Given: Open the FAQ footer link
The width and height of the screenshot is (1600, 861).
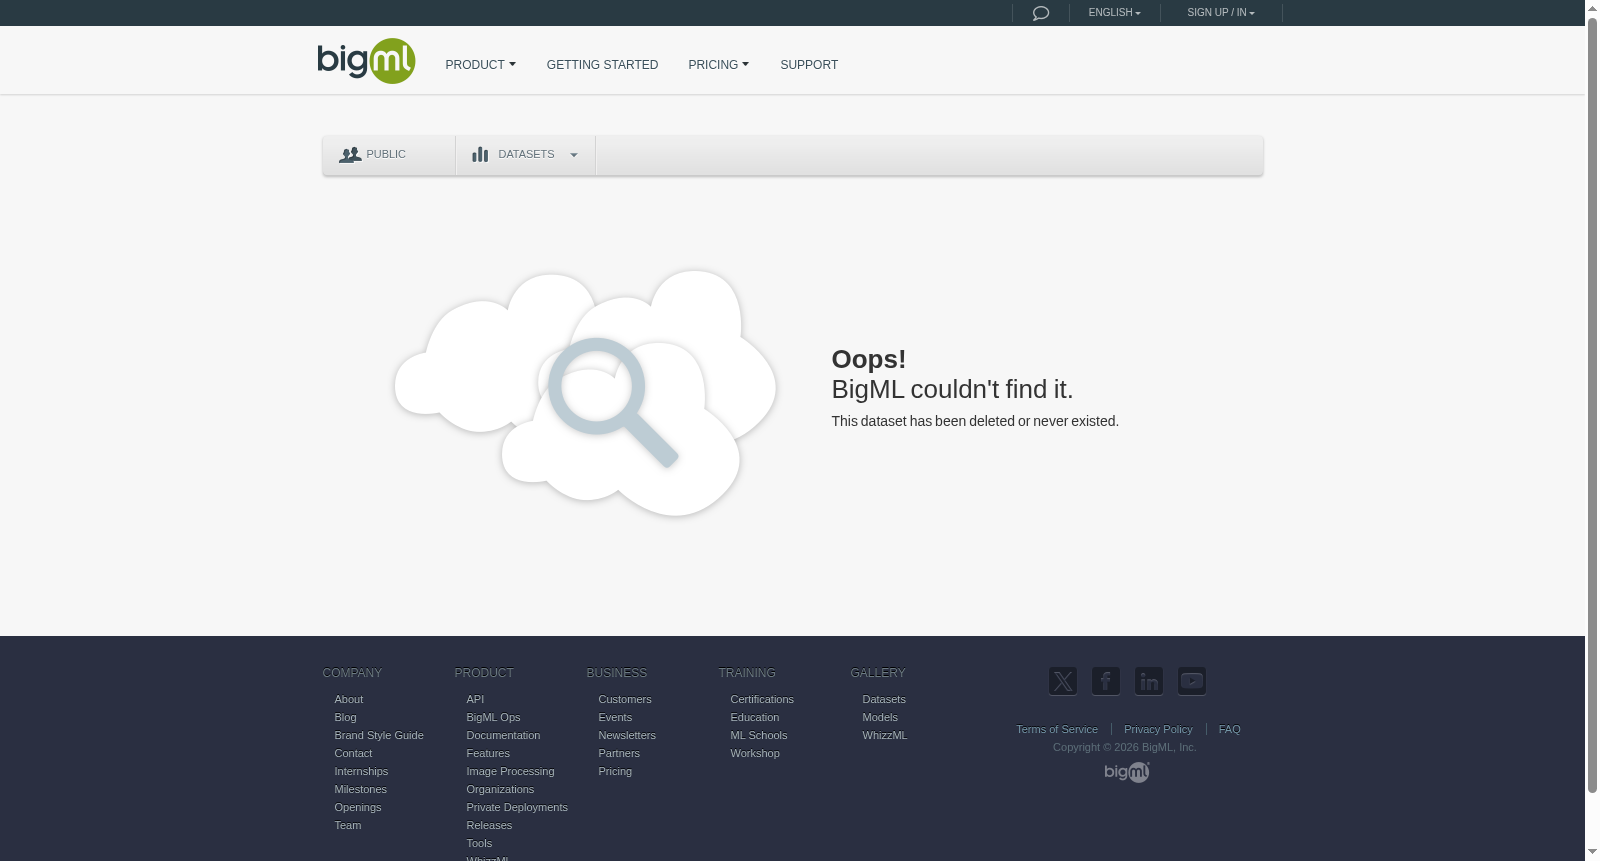Looking at the screenshot, I should coord(1229,730).
